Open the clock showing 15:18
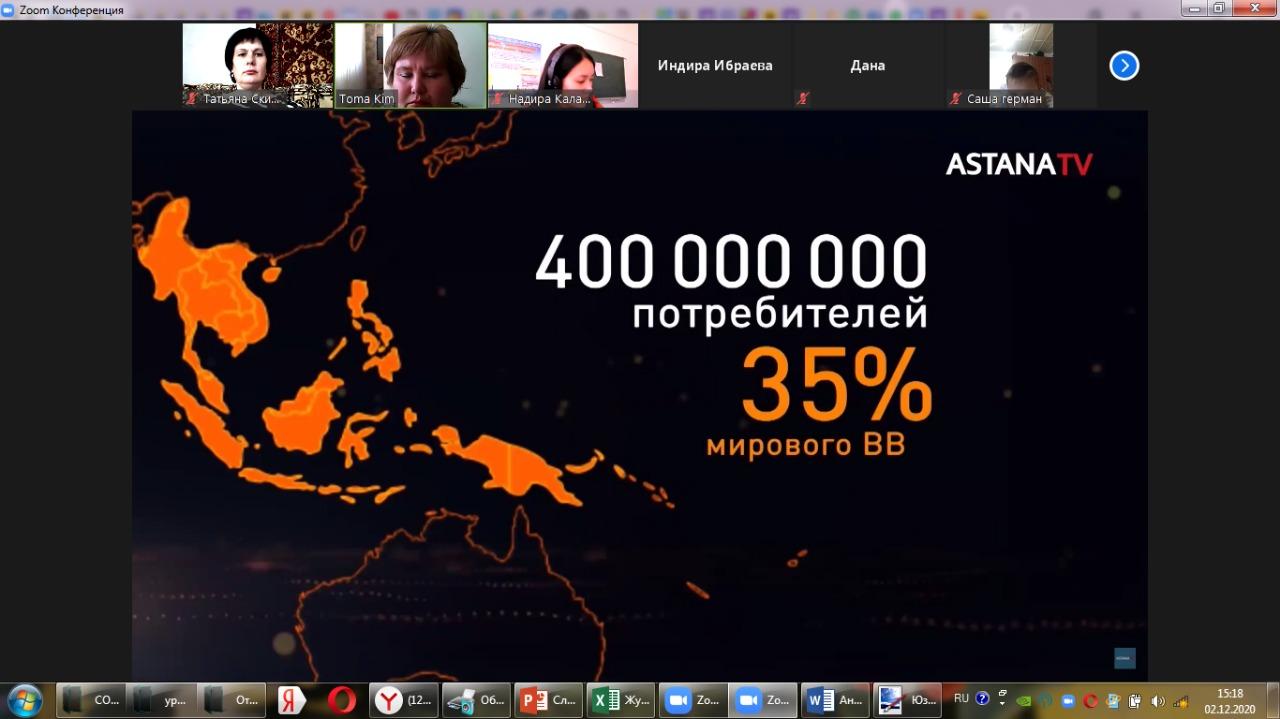 point(1230,700)
